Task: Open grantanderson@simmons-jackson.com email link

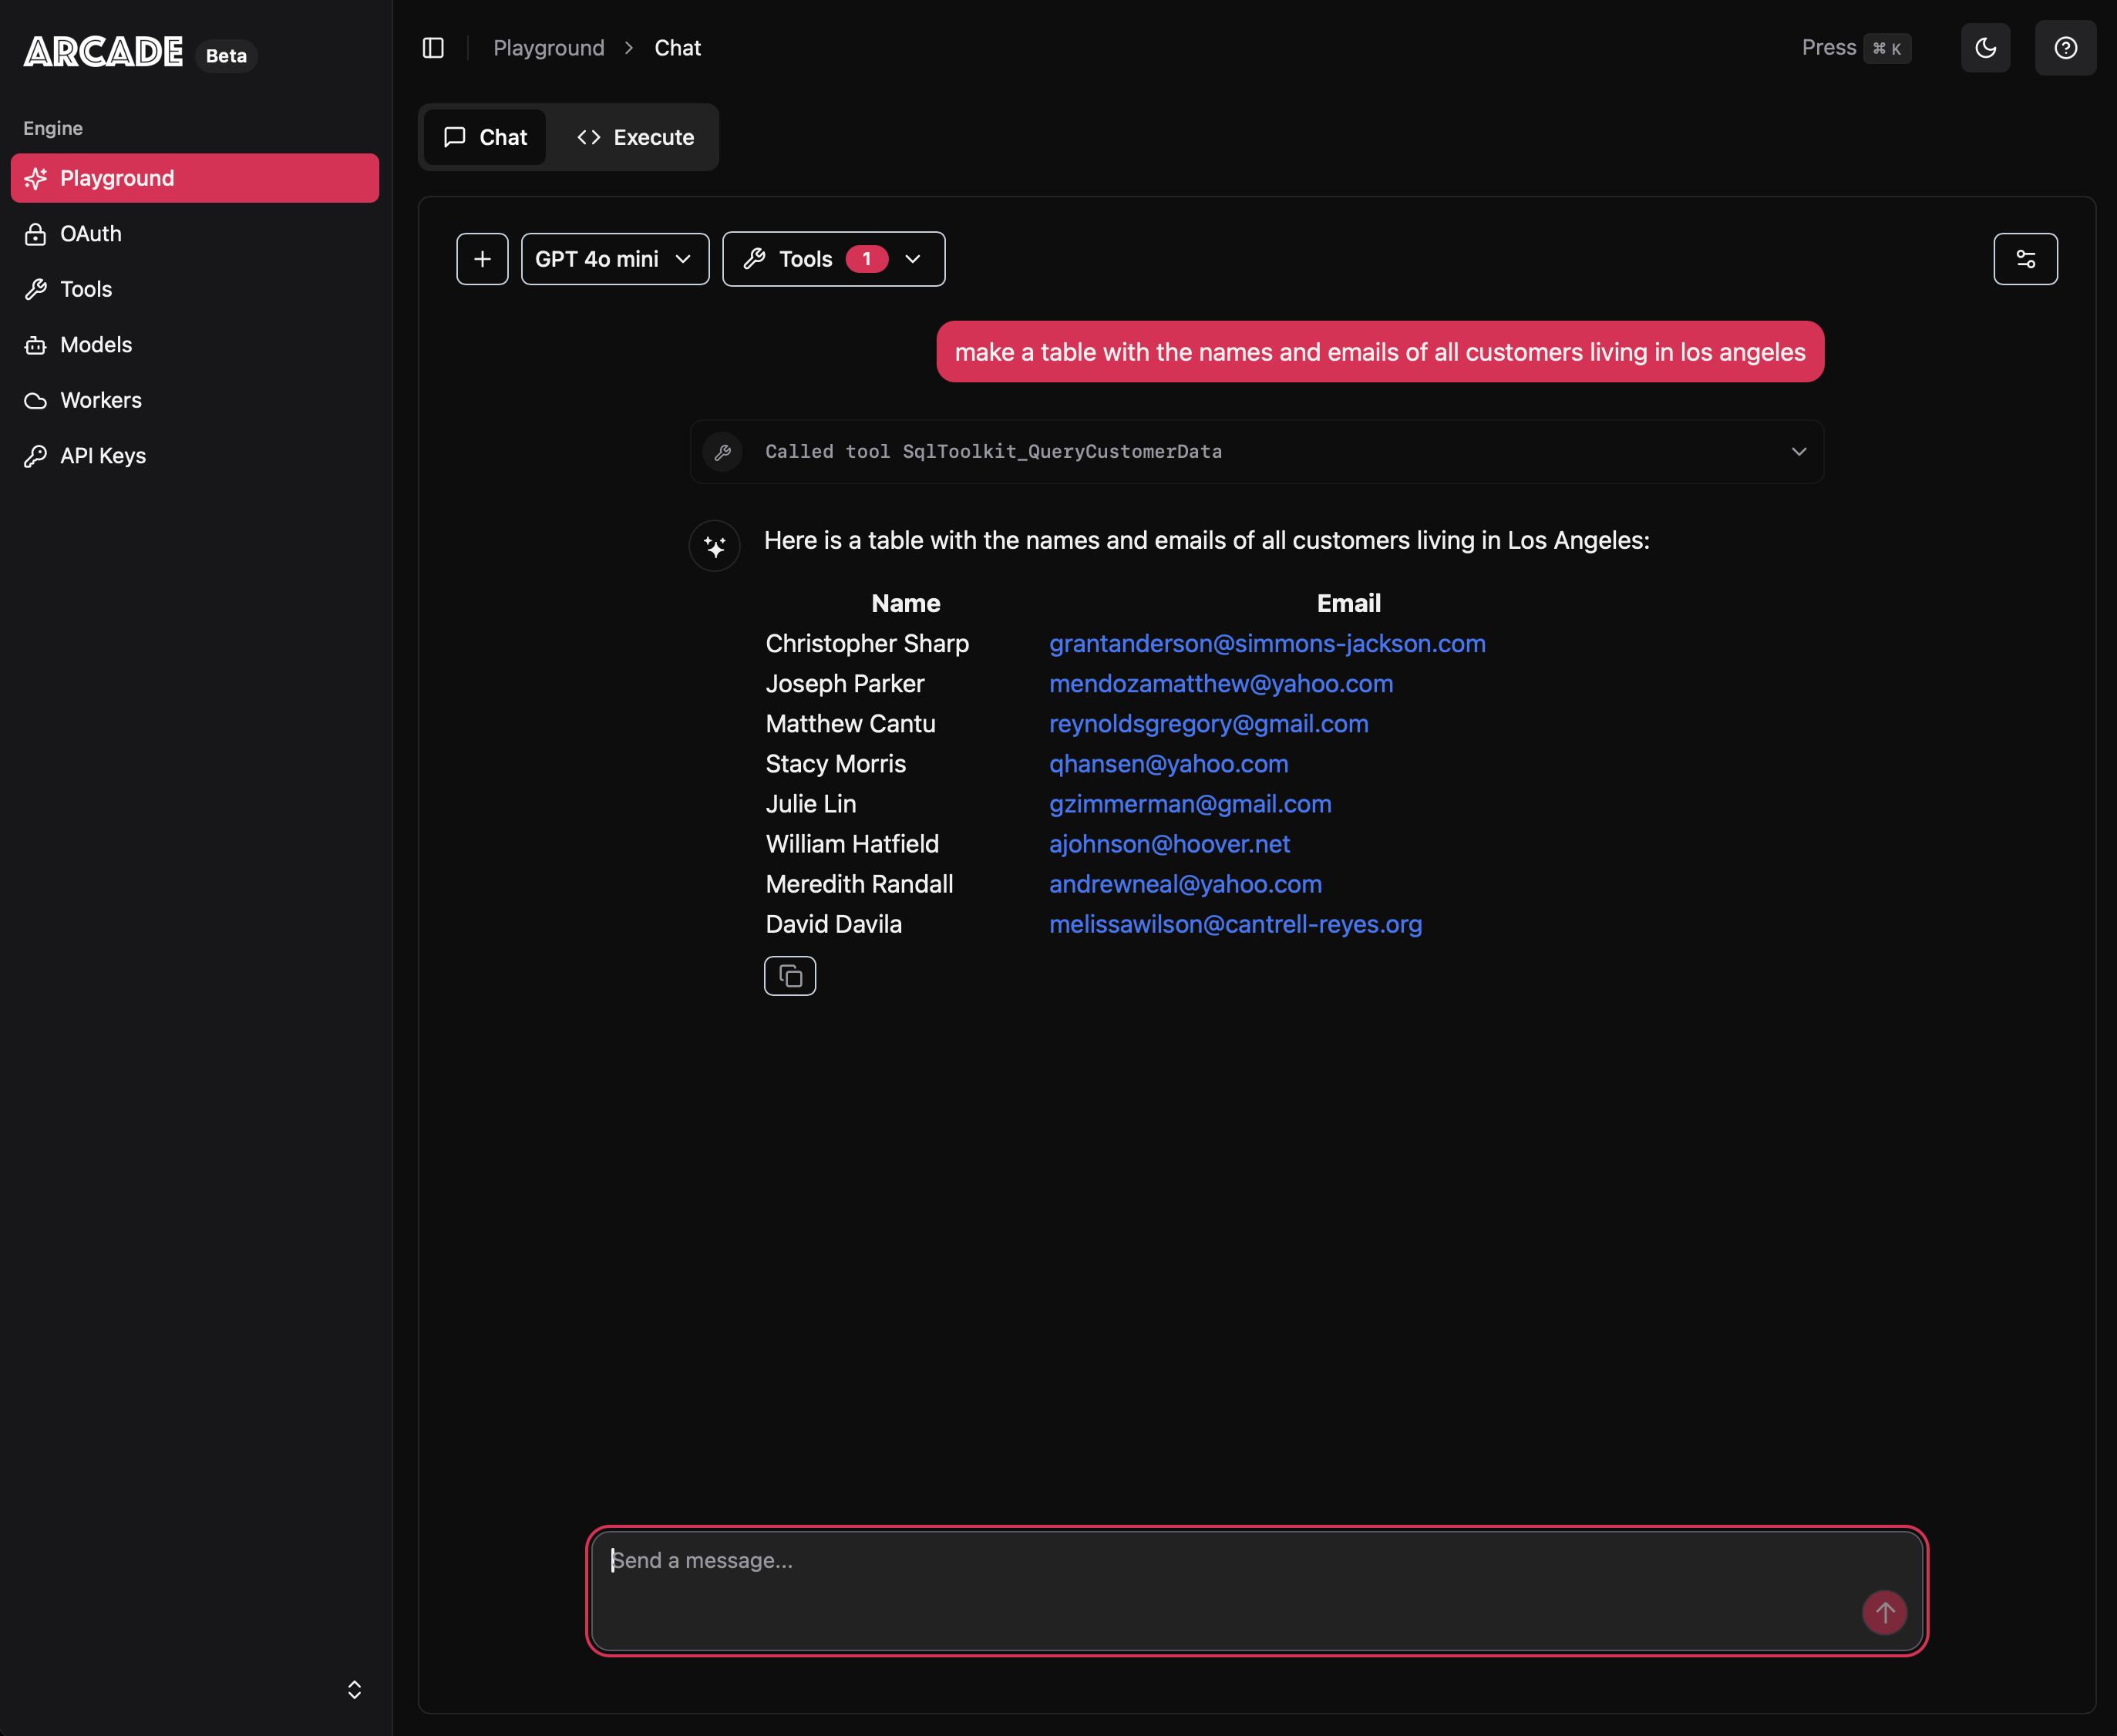Action: 1267,644
